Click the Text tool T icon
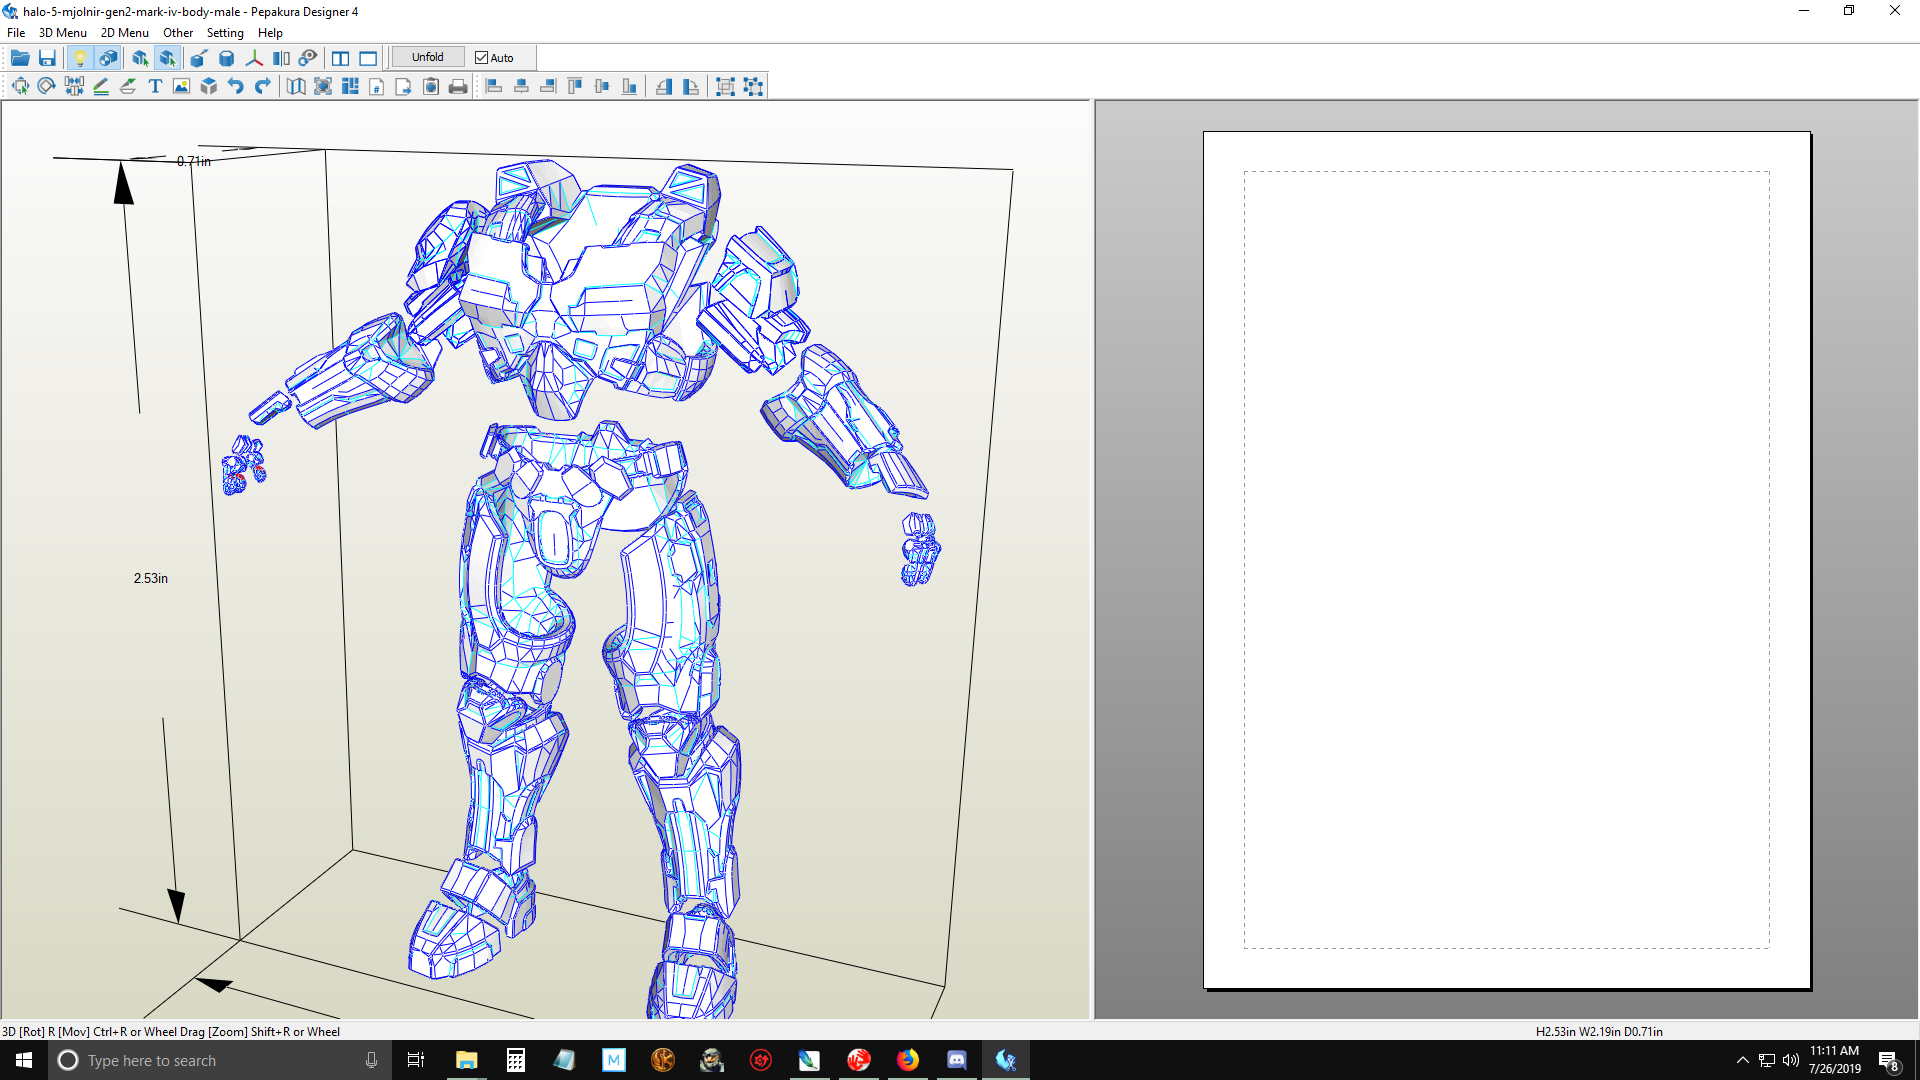The image size is (1920, 1080). click(x=155, y=87)
